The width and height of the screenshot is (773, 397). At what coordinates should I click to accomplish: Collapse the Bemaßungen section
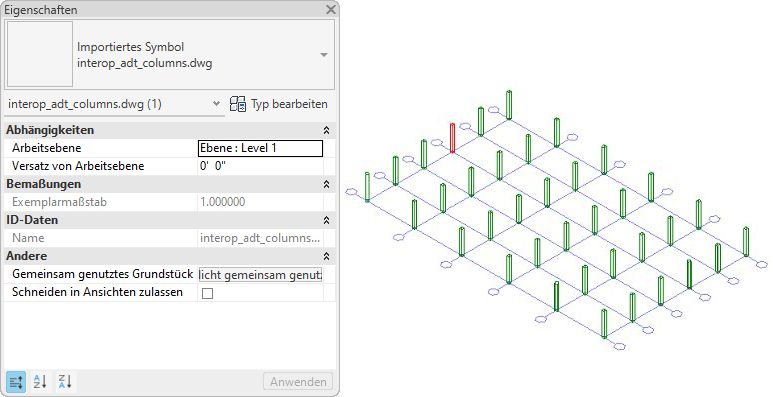pyautogui.click(x=326, y=184)
